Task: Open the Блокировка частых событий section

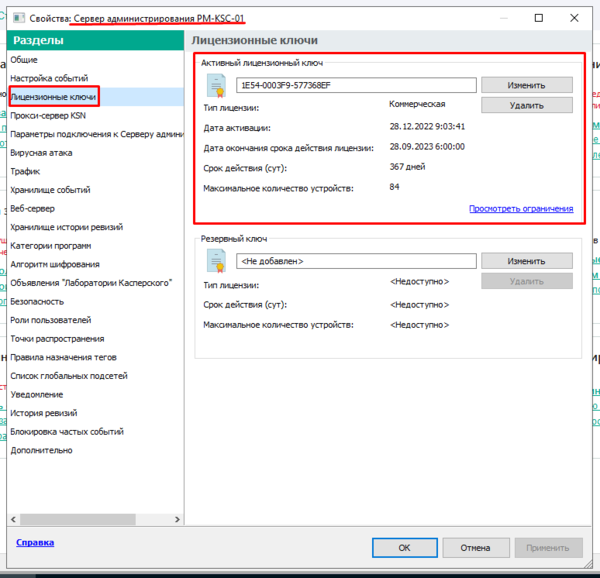Action: (x=67, y=432)
